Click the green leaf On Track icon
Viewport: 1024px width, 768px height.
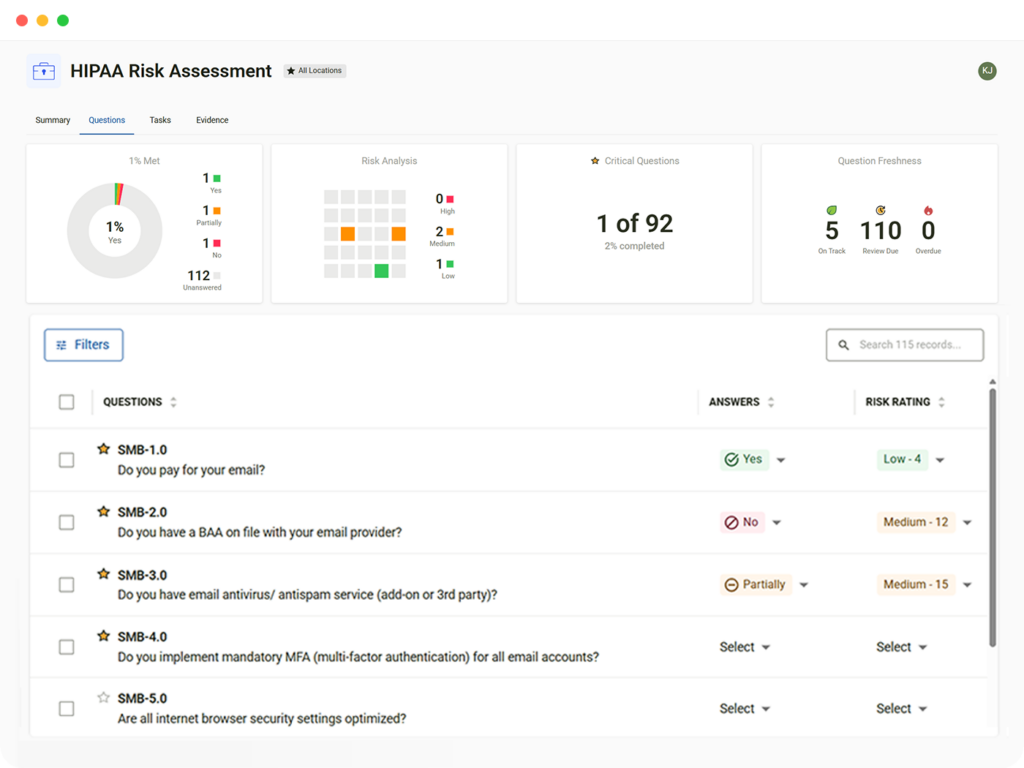(831, 210)
